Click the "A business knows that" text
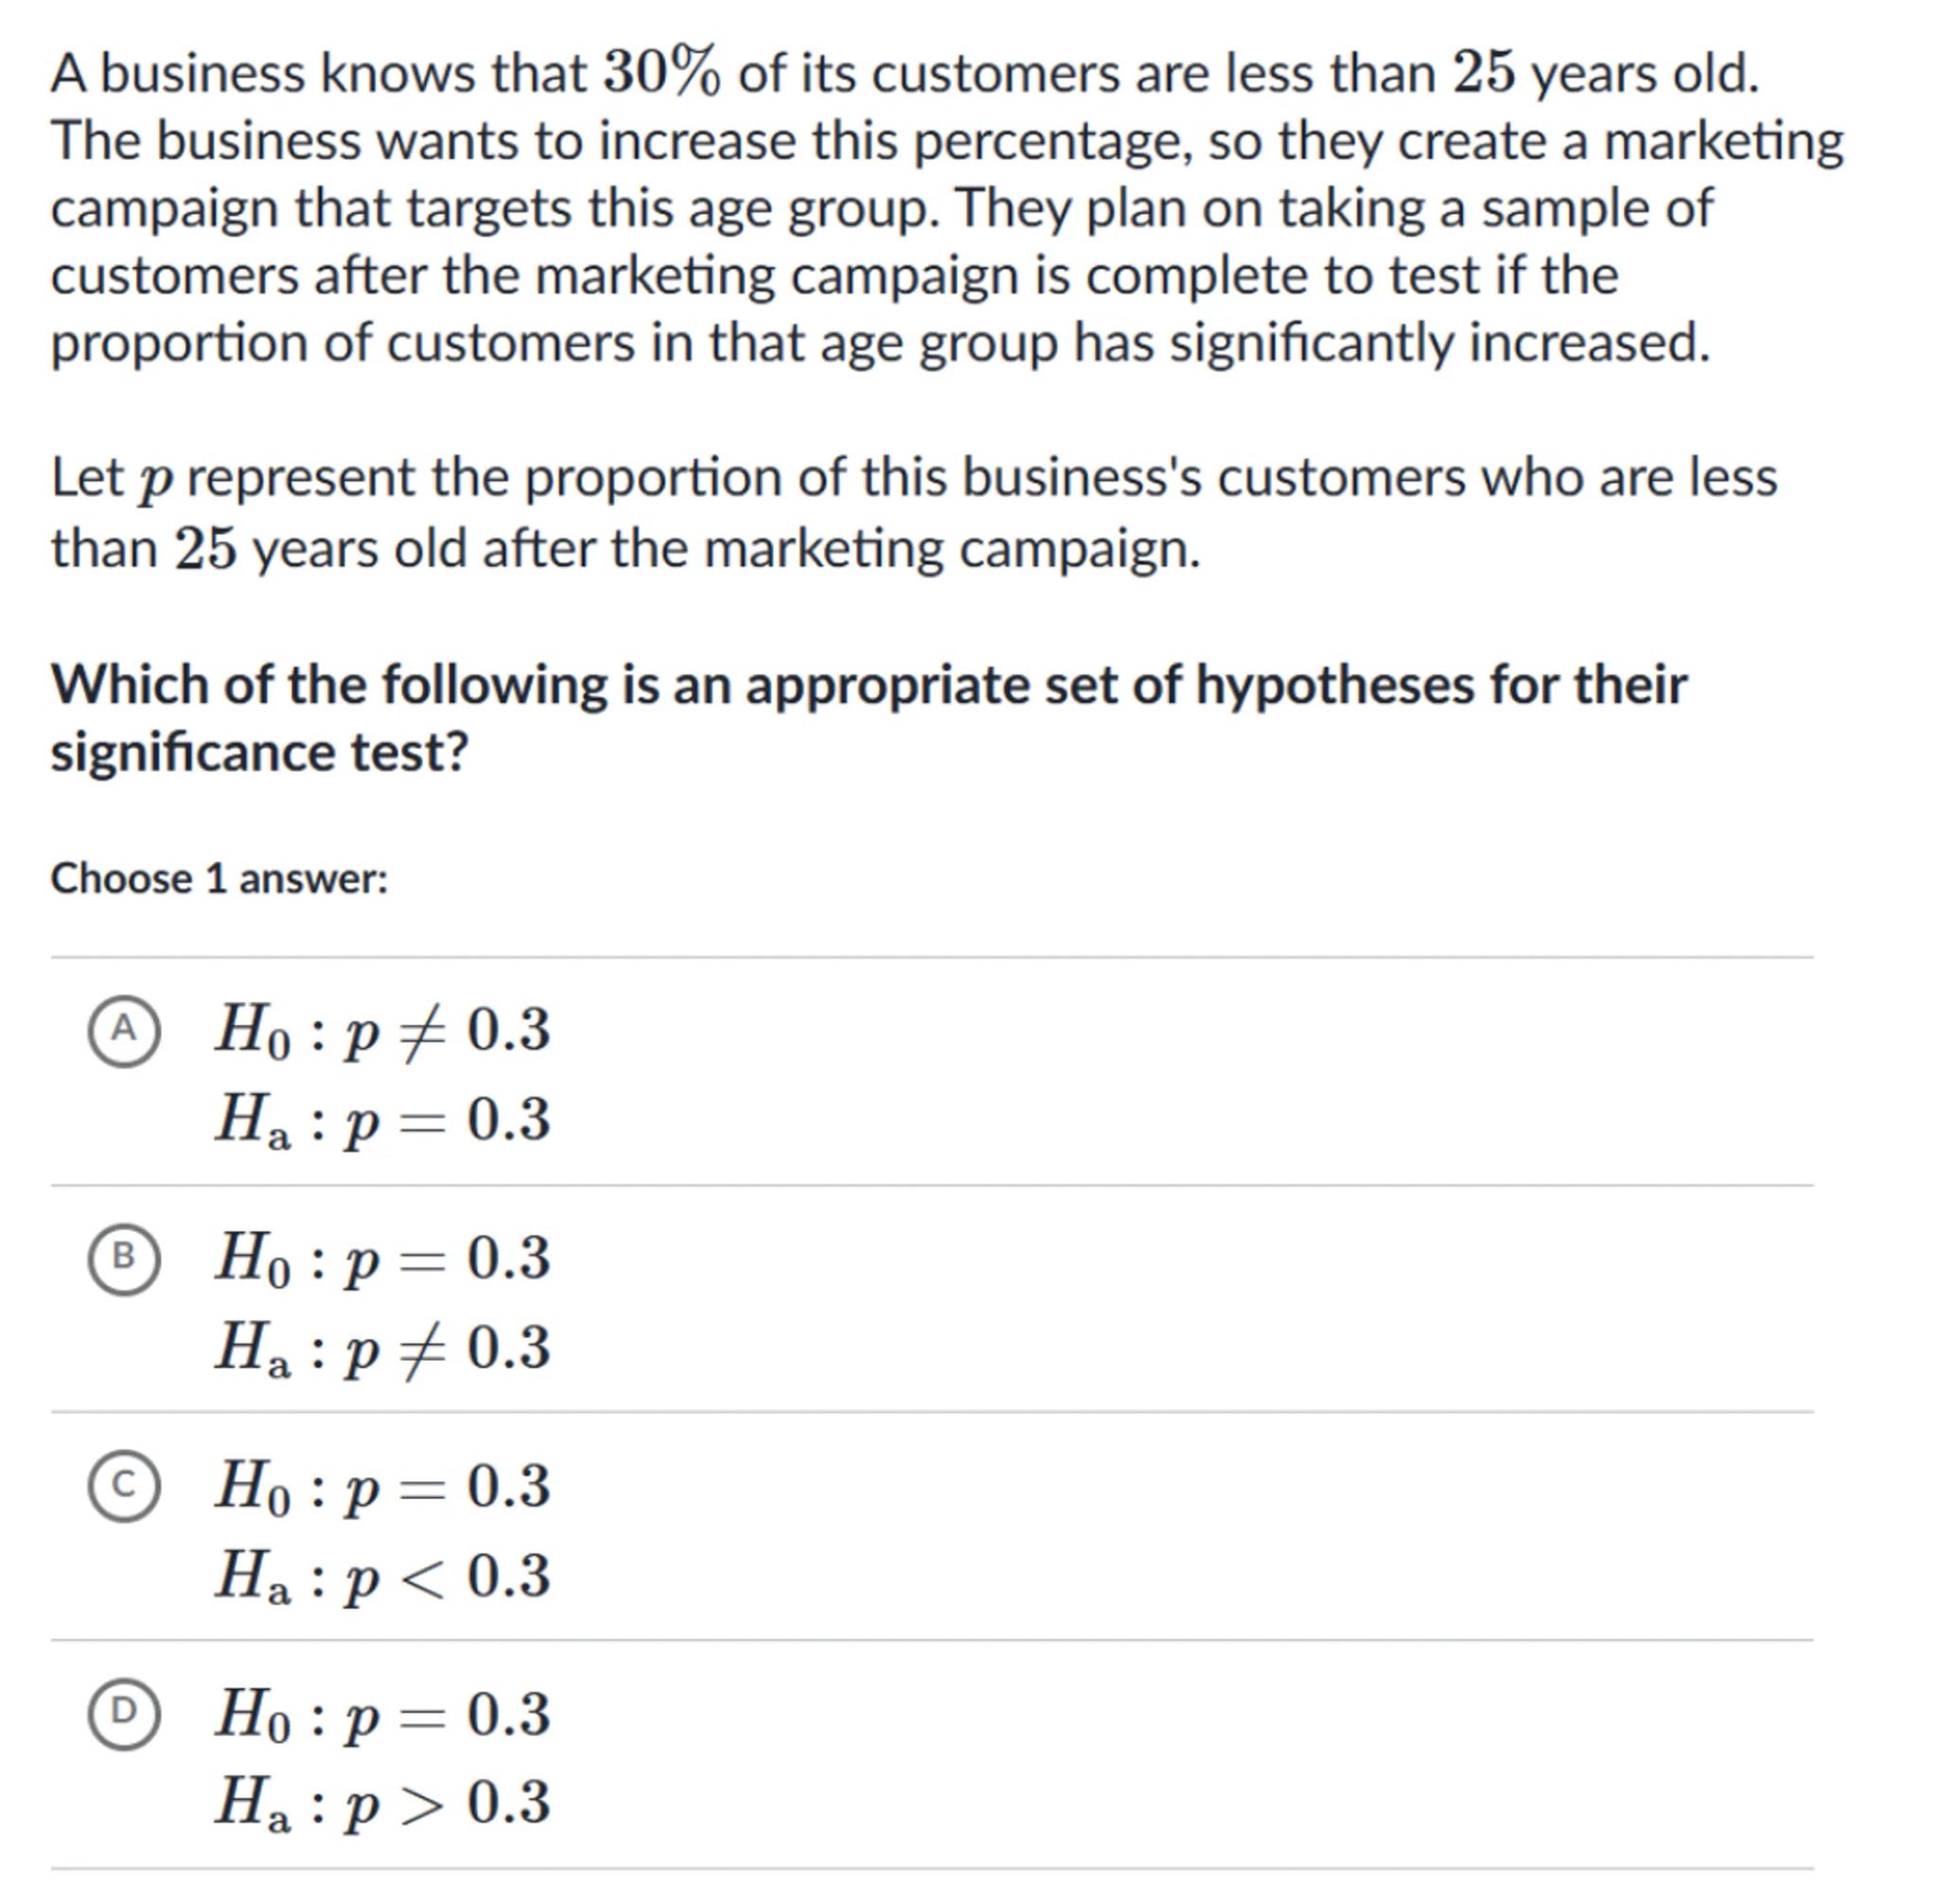This screenshot has height=1904, width=1938. point(318,74)
